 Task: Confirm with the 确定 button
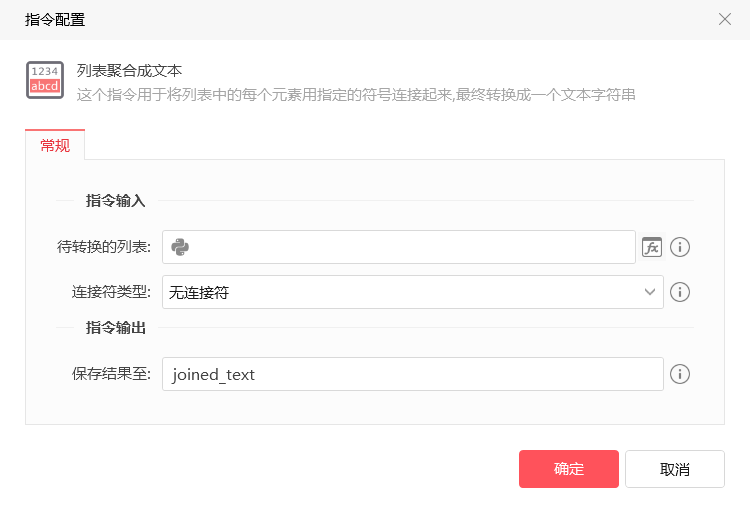coord(568,469)
